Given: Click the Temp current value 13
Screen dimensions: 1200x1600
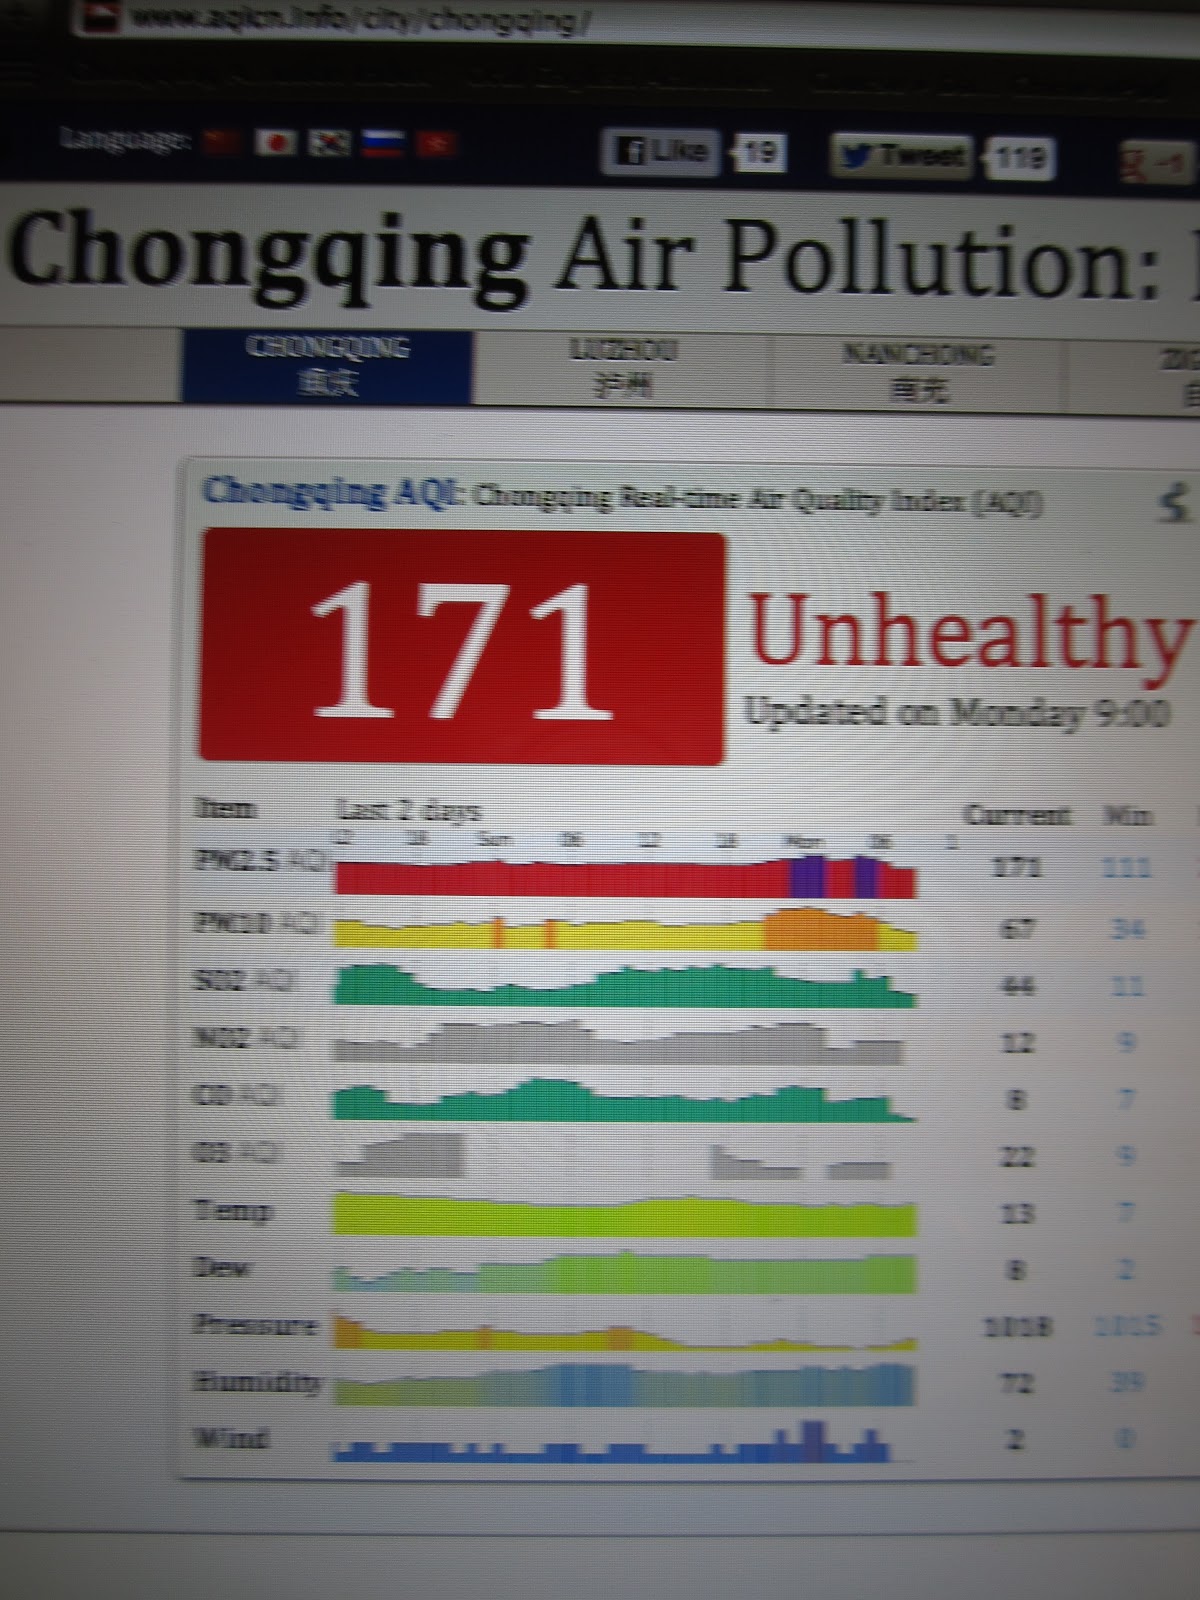Looking at the screenshot, I should coord(1016,1214).
